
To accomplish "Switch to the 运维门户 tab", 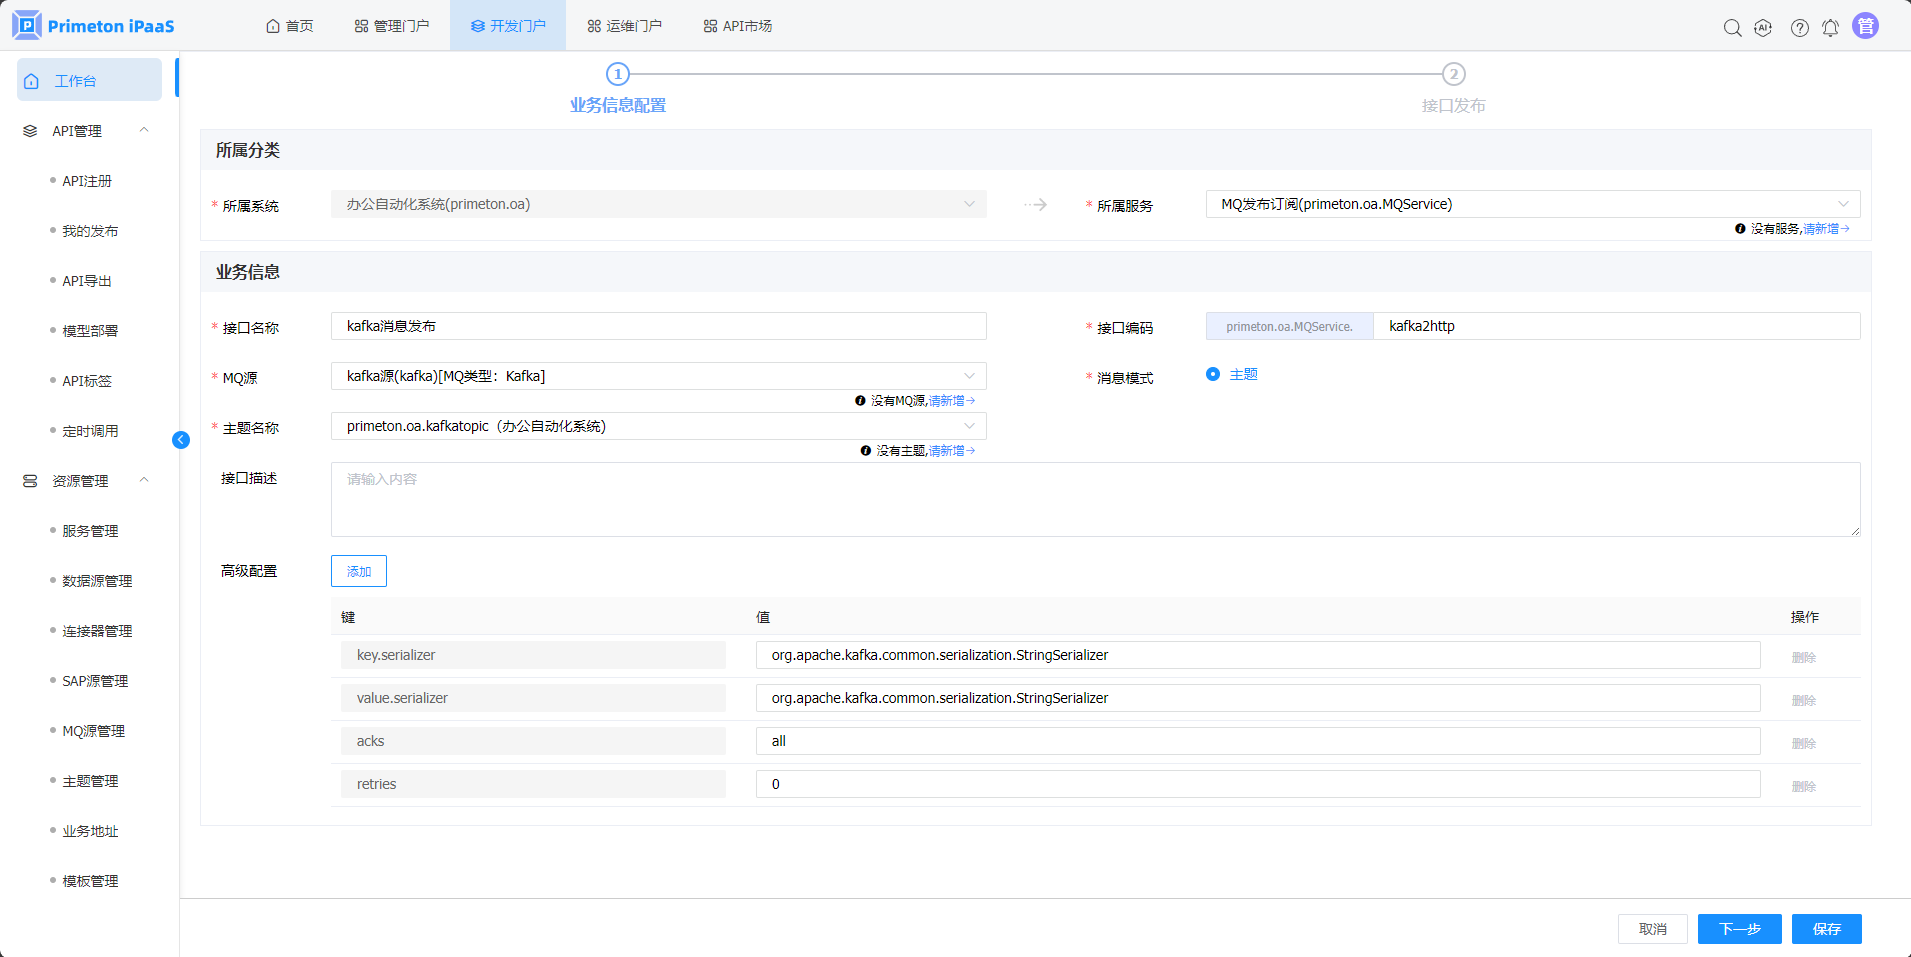I will [x=624, y=26].
